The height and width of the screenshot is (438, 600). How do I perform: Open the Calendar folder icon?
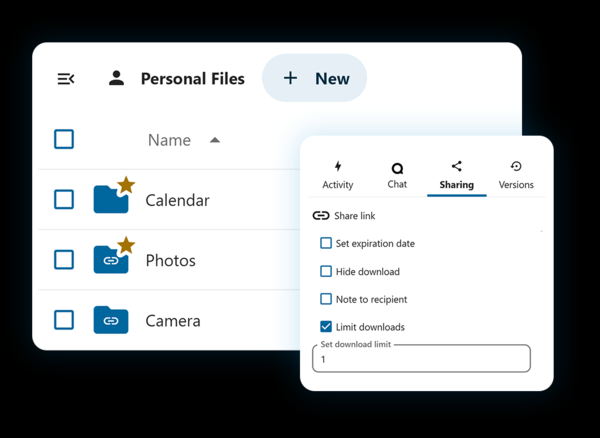[110, 200]
